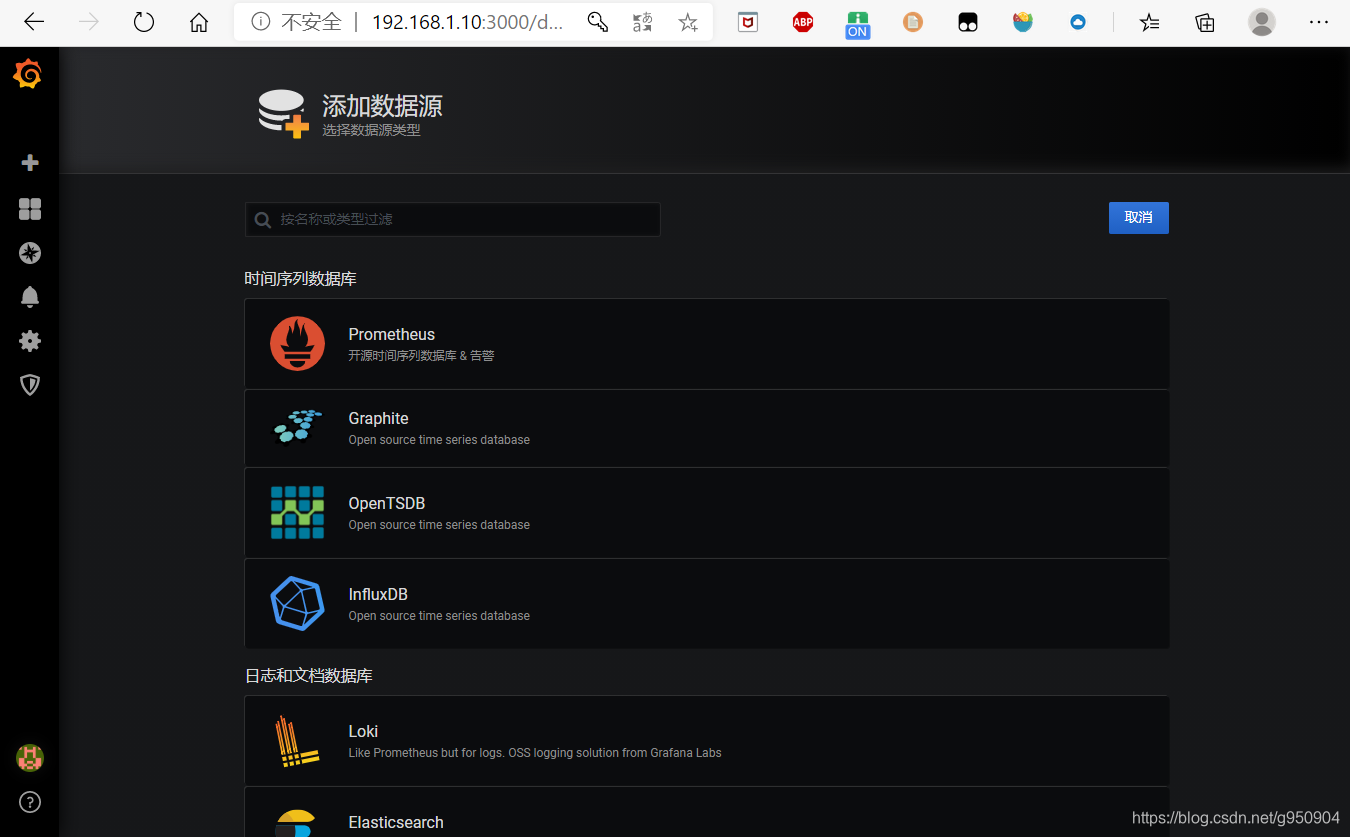Click the 选择数据源类型 subtitle text
Screen dimensions: 1350x837
[x=371, y=130]
